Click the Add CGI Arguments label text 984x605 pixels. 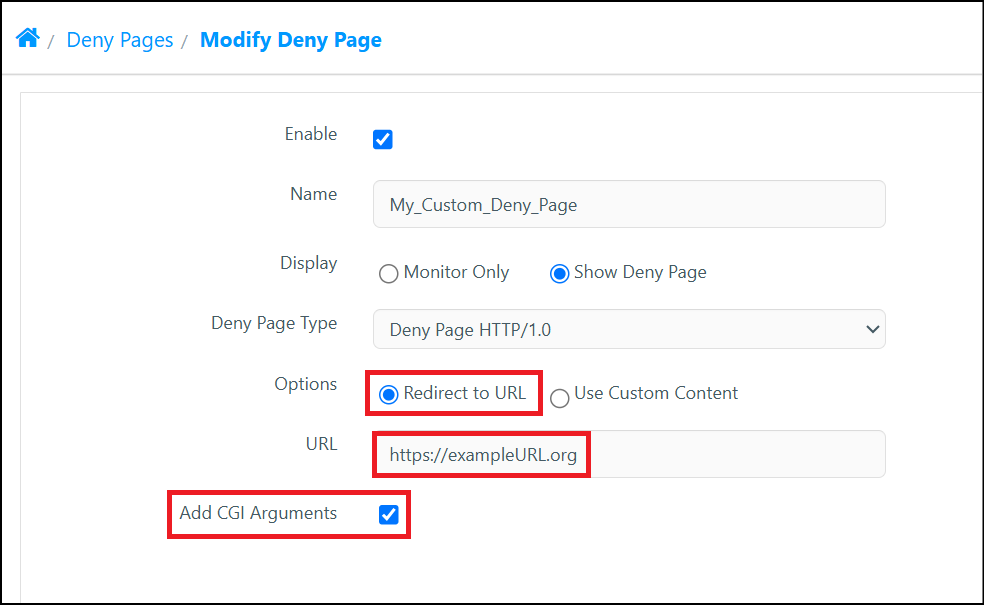point(258,513)
